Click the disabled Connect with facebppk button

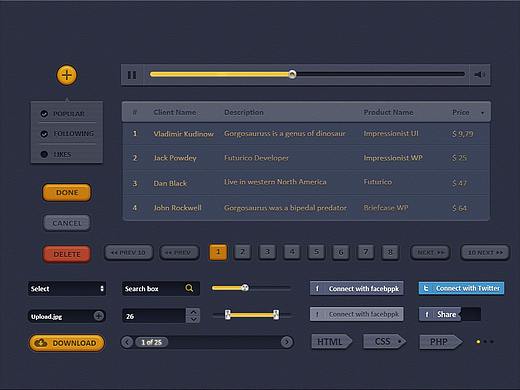(357, 314)
